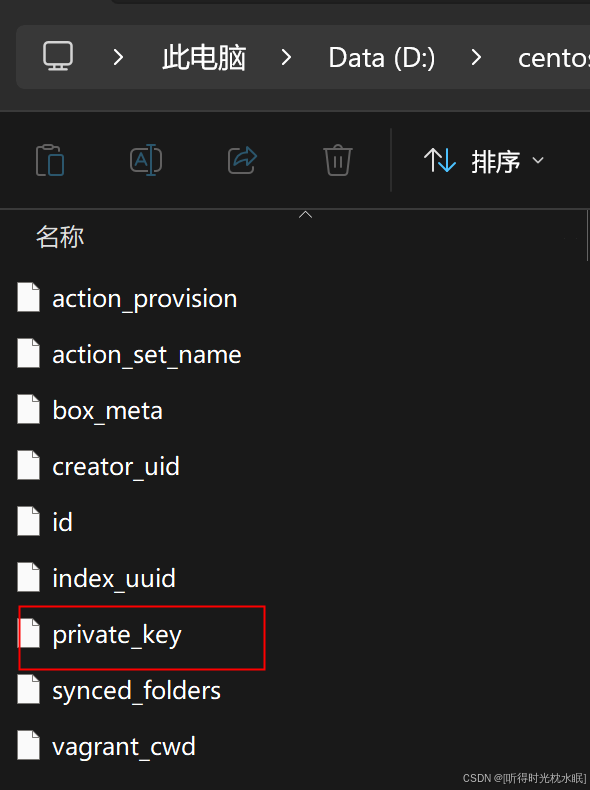Click the rename icon in toolbar
590x790 pixels.
coord(146,160)
